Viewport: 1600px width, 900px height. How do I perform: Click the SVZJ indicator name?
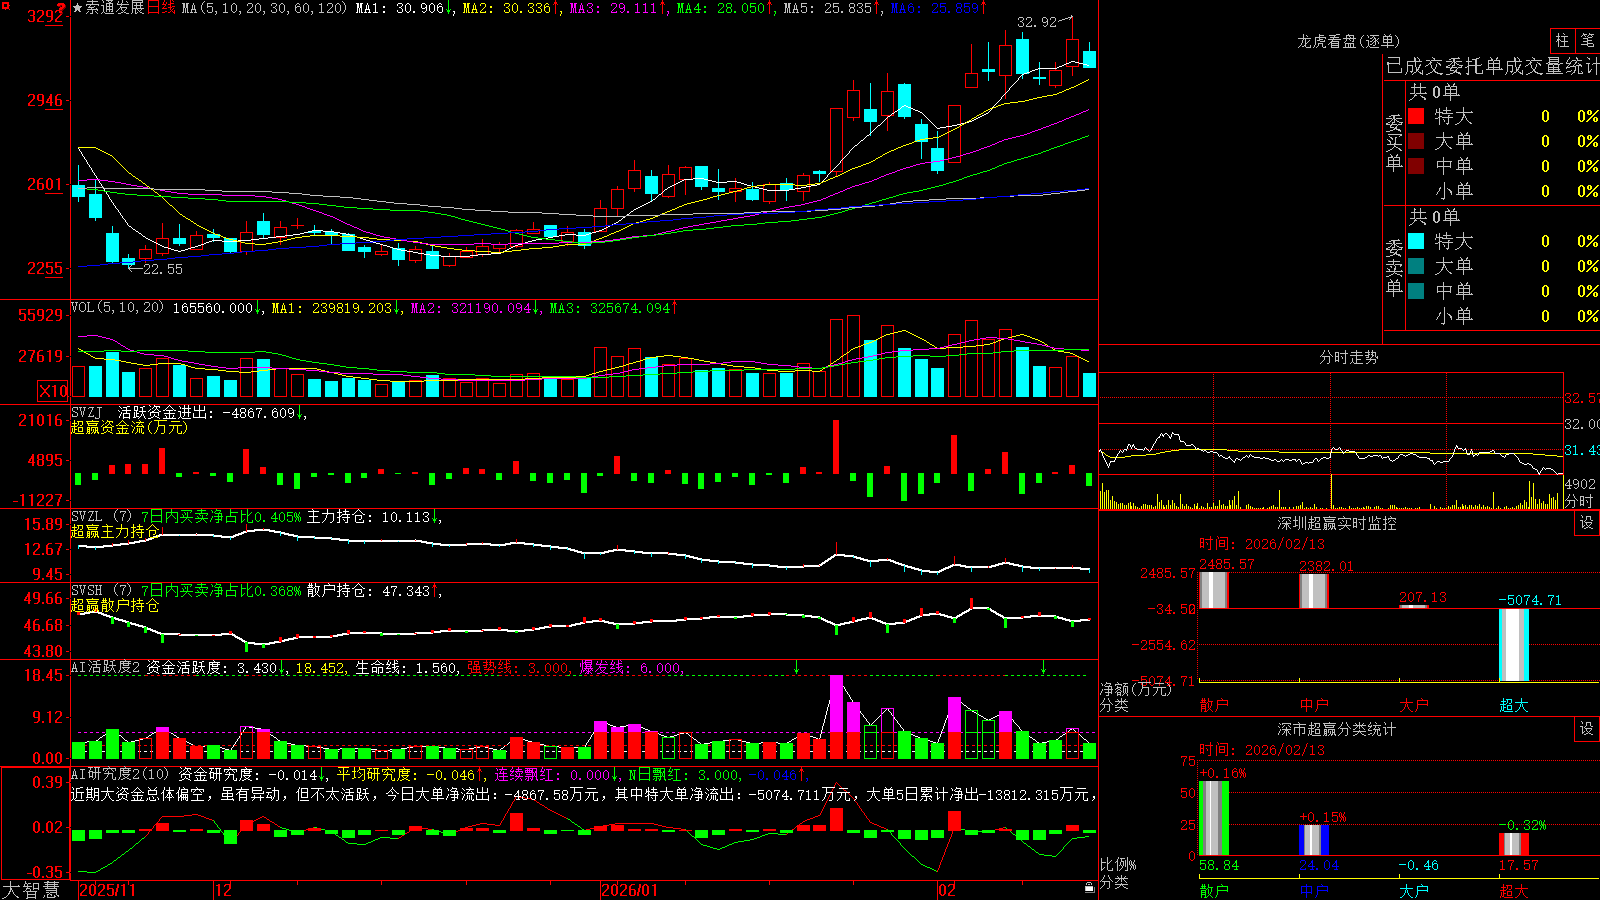pos(87,412)
